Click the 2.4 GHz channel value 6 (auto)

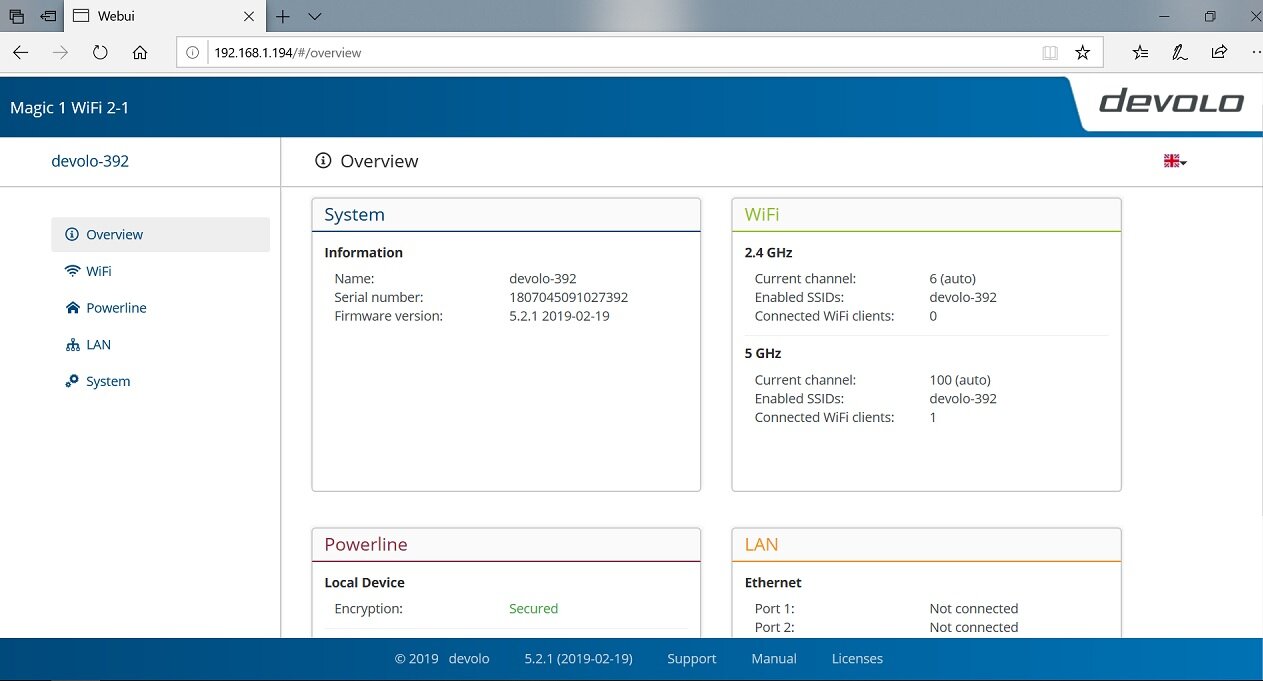click(x=952, y=279)
